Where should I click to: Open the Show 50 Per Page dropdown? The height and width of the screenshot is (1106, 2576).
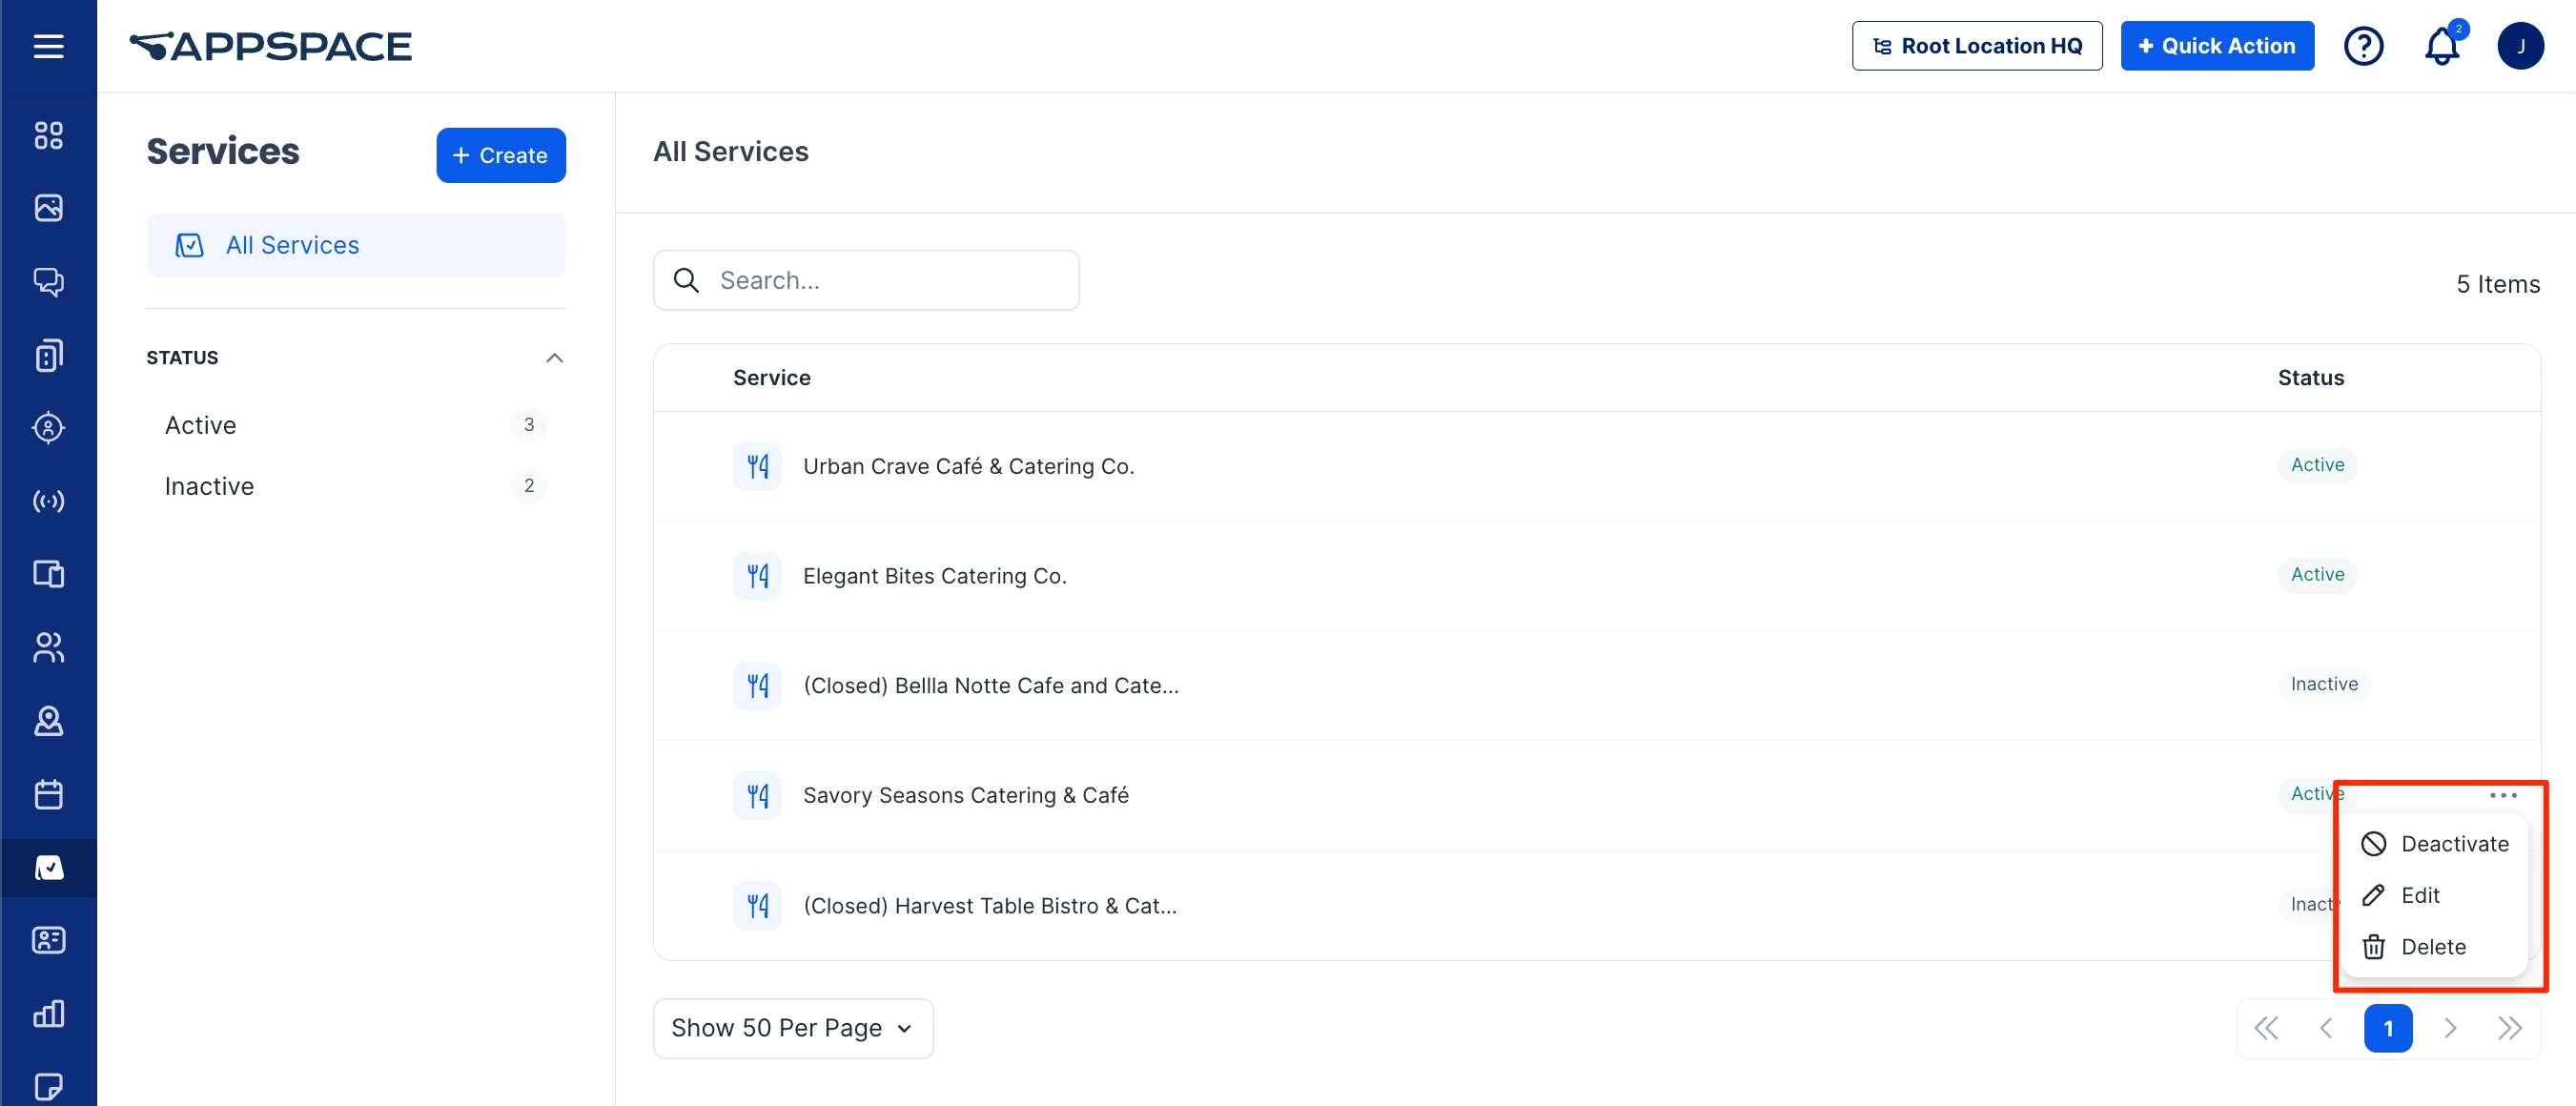(x=792, y=1028)
